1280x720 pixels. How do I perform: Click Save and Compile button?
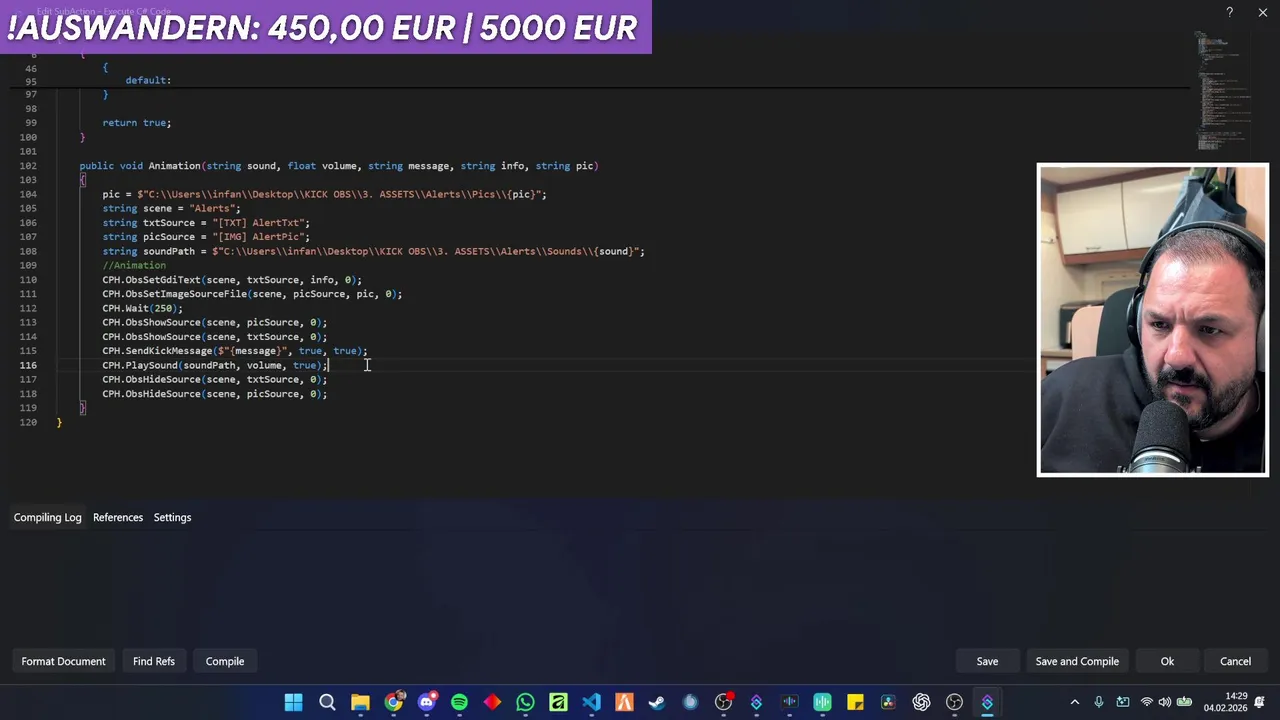pos(1077,661)
